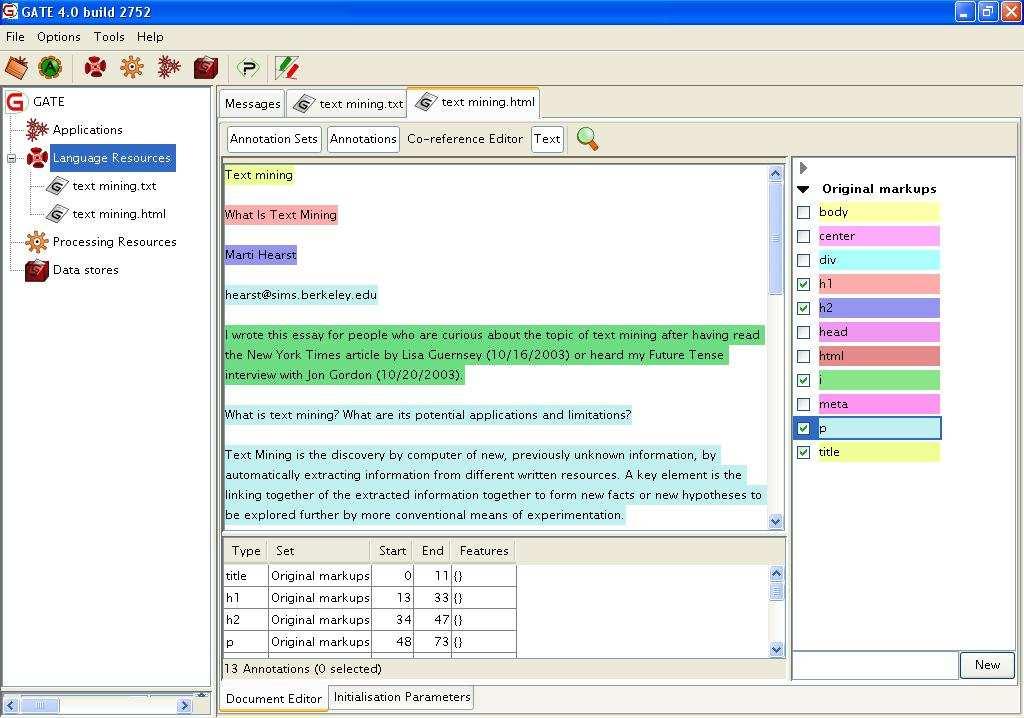Click the restore session toolbar icon

16,67
